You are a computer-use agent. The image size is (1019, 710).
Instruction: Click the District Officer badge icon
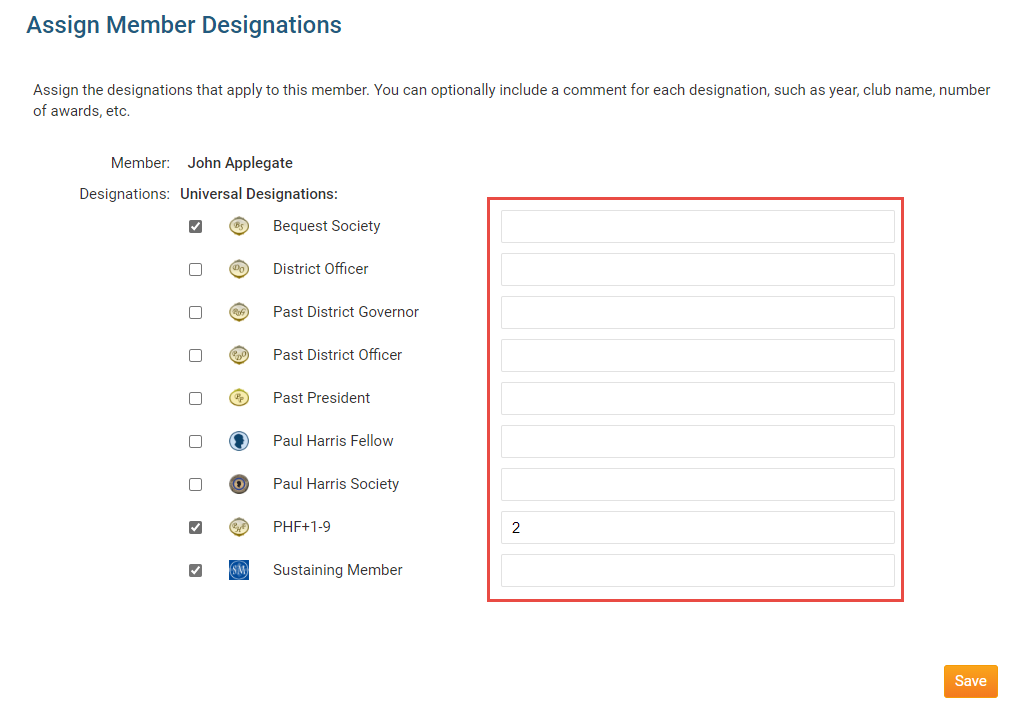coord(238,269)
